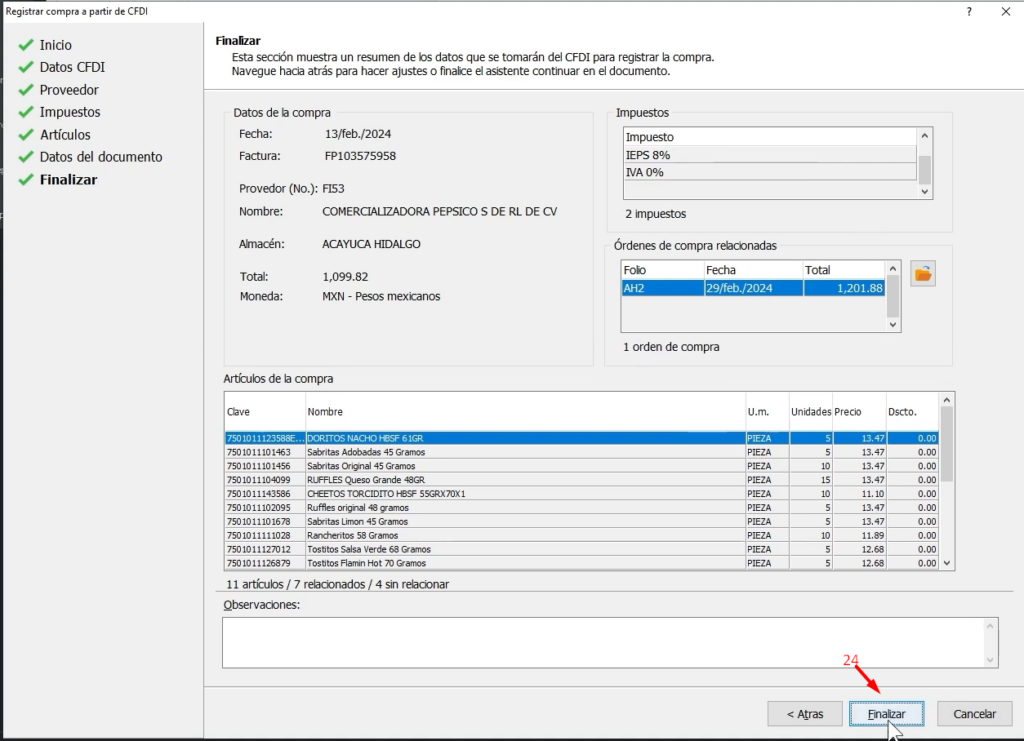Jump to the Datos CFDI step
The height and width of the screenshot is (741, 1024).
click(72, 67)
